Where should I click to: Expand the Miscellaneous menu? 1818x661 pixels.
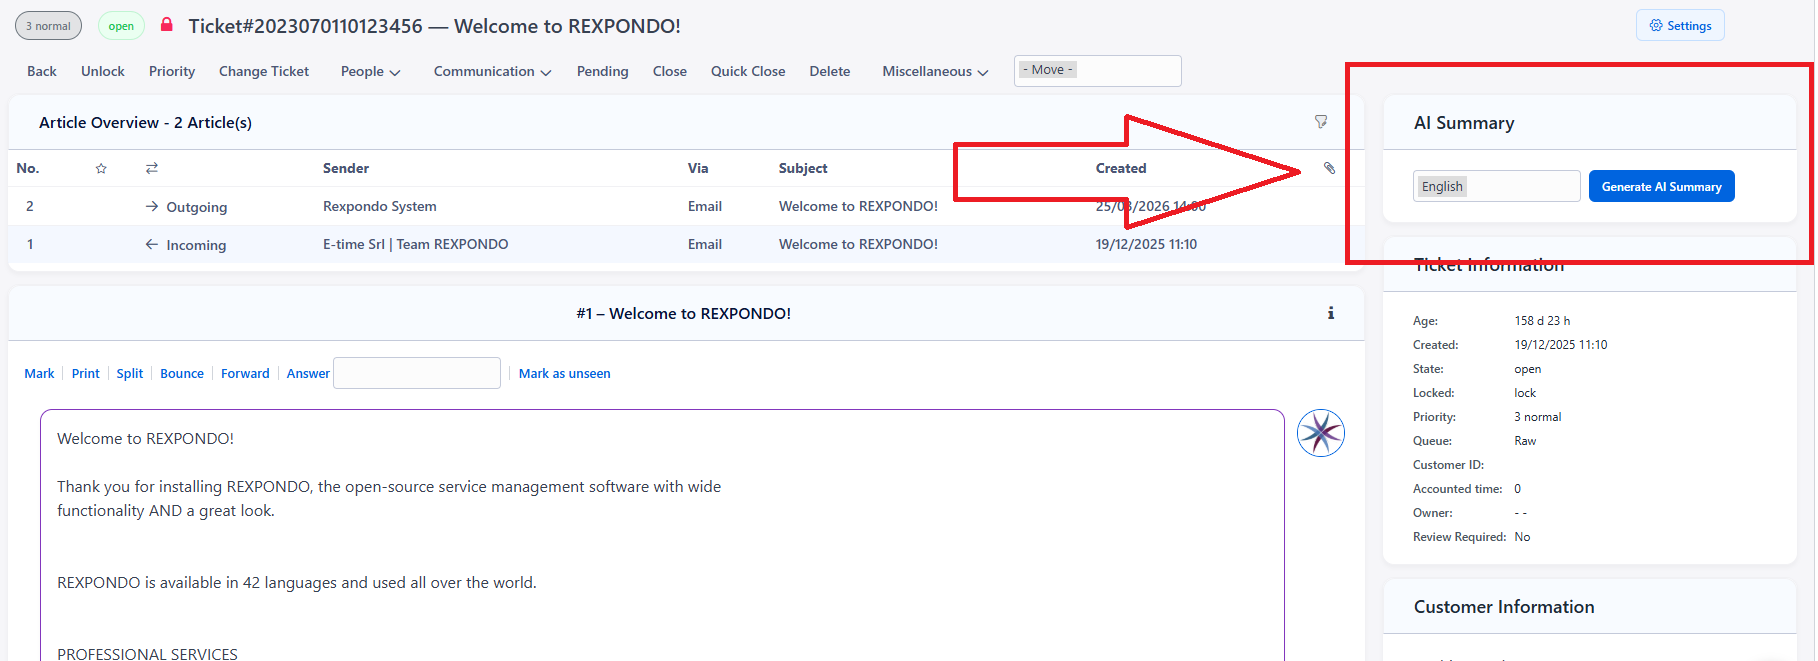[x=935, y=71]
